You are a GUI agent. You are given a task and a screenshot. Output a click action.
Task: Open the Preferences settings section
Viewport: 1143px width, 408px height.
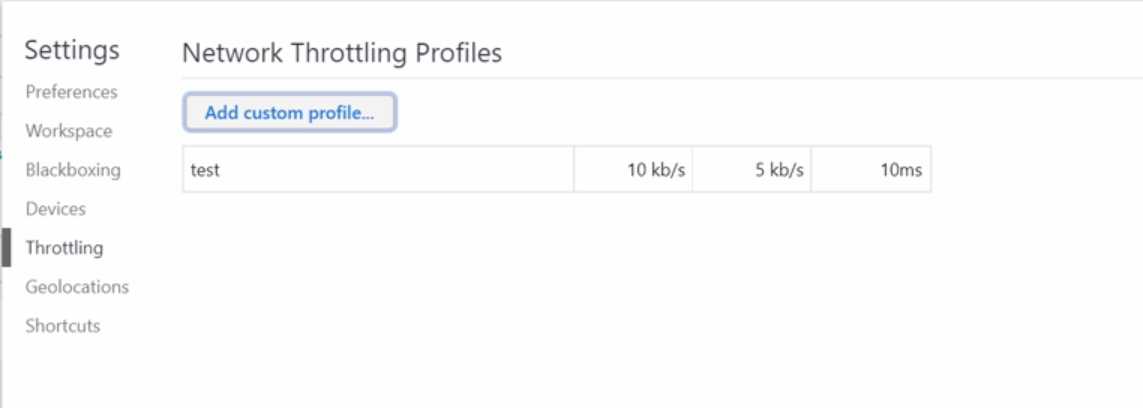click(x=71, y=93)
